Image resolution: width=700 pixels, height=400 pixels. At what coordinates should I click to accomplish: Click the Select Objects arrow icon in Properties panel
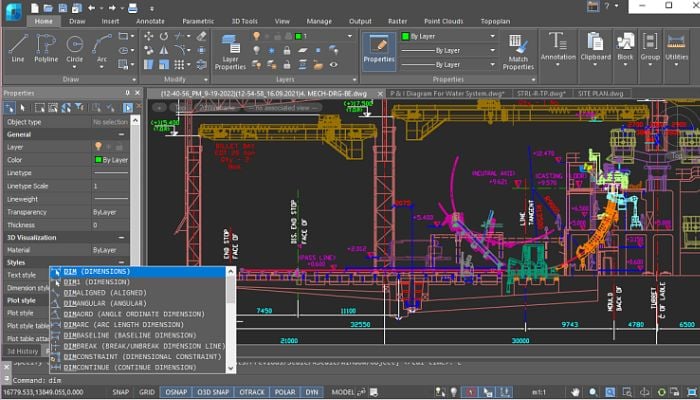click(23, 108)
